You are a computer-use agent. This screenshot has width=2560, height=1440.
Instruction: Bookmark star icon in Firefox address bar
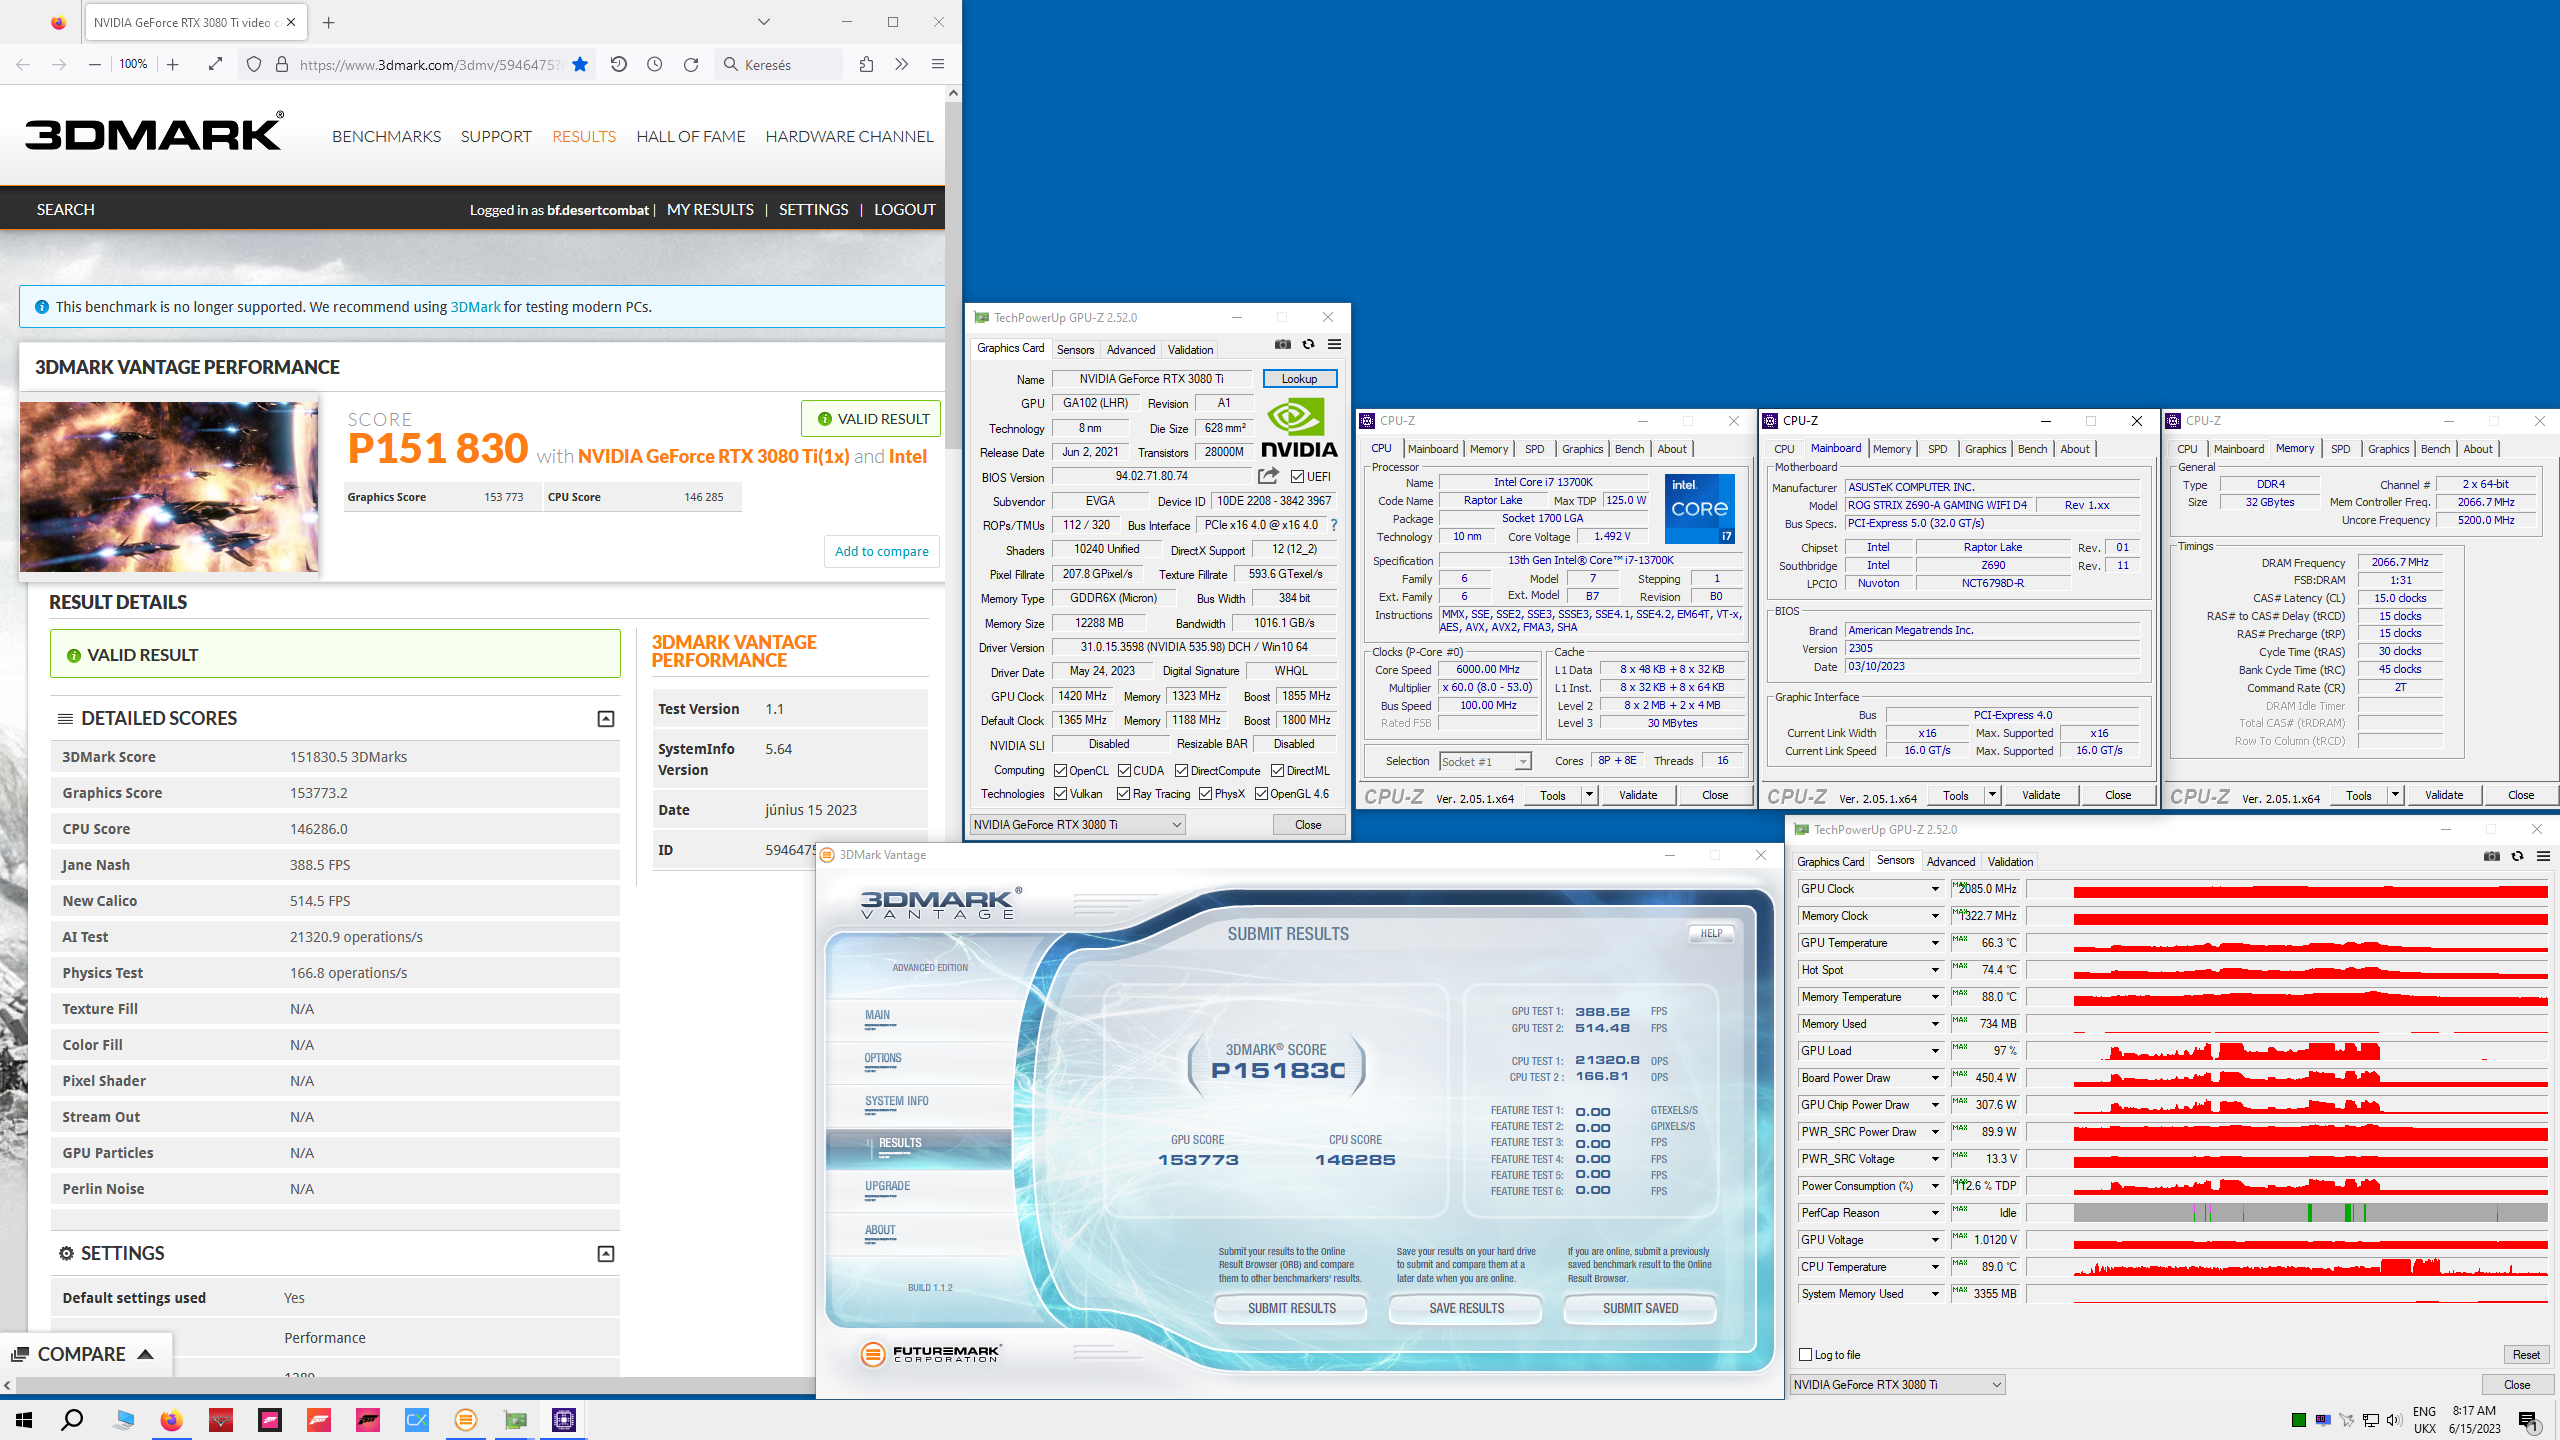[580, 64]
